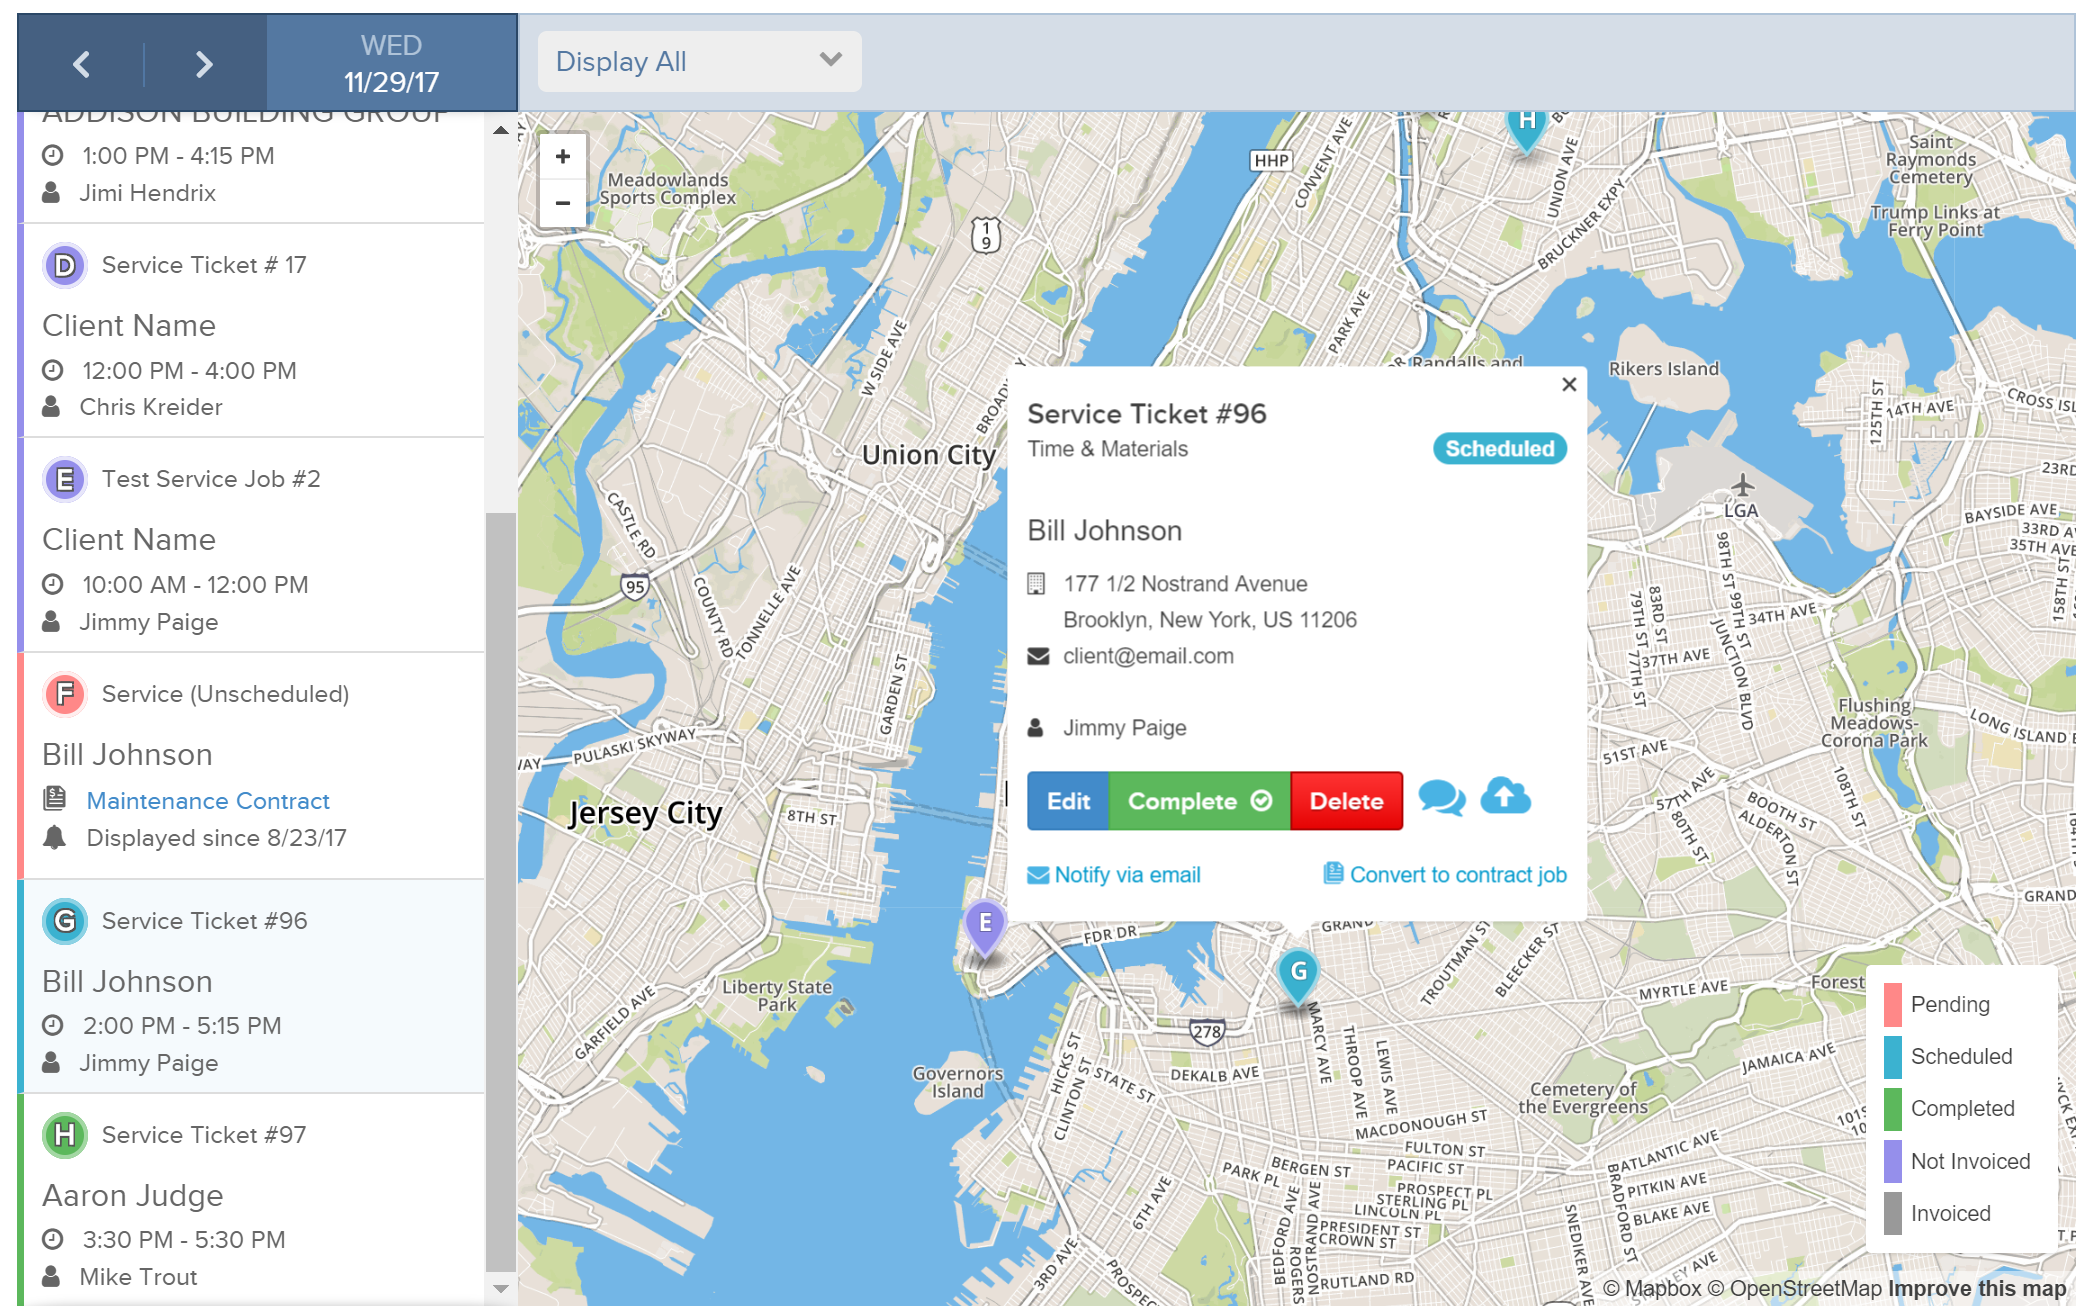Open the Maintenance Contract link
The image size is (2092, 1306).
(208, 801)
